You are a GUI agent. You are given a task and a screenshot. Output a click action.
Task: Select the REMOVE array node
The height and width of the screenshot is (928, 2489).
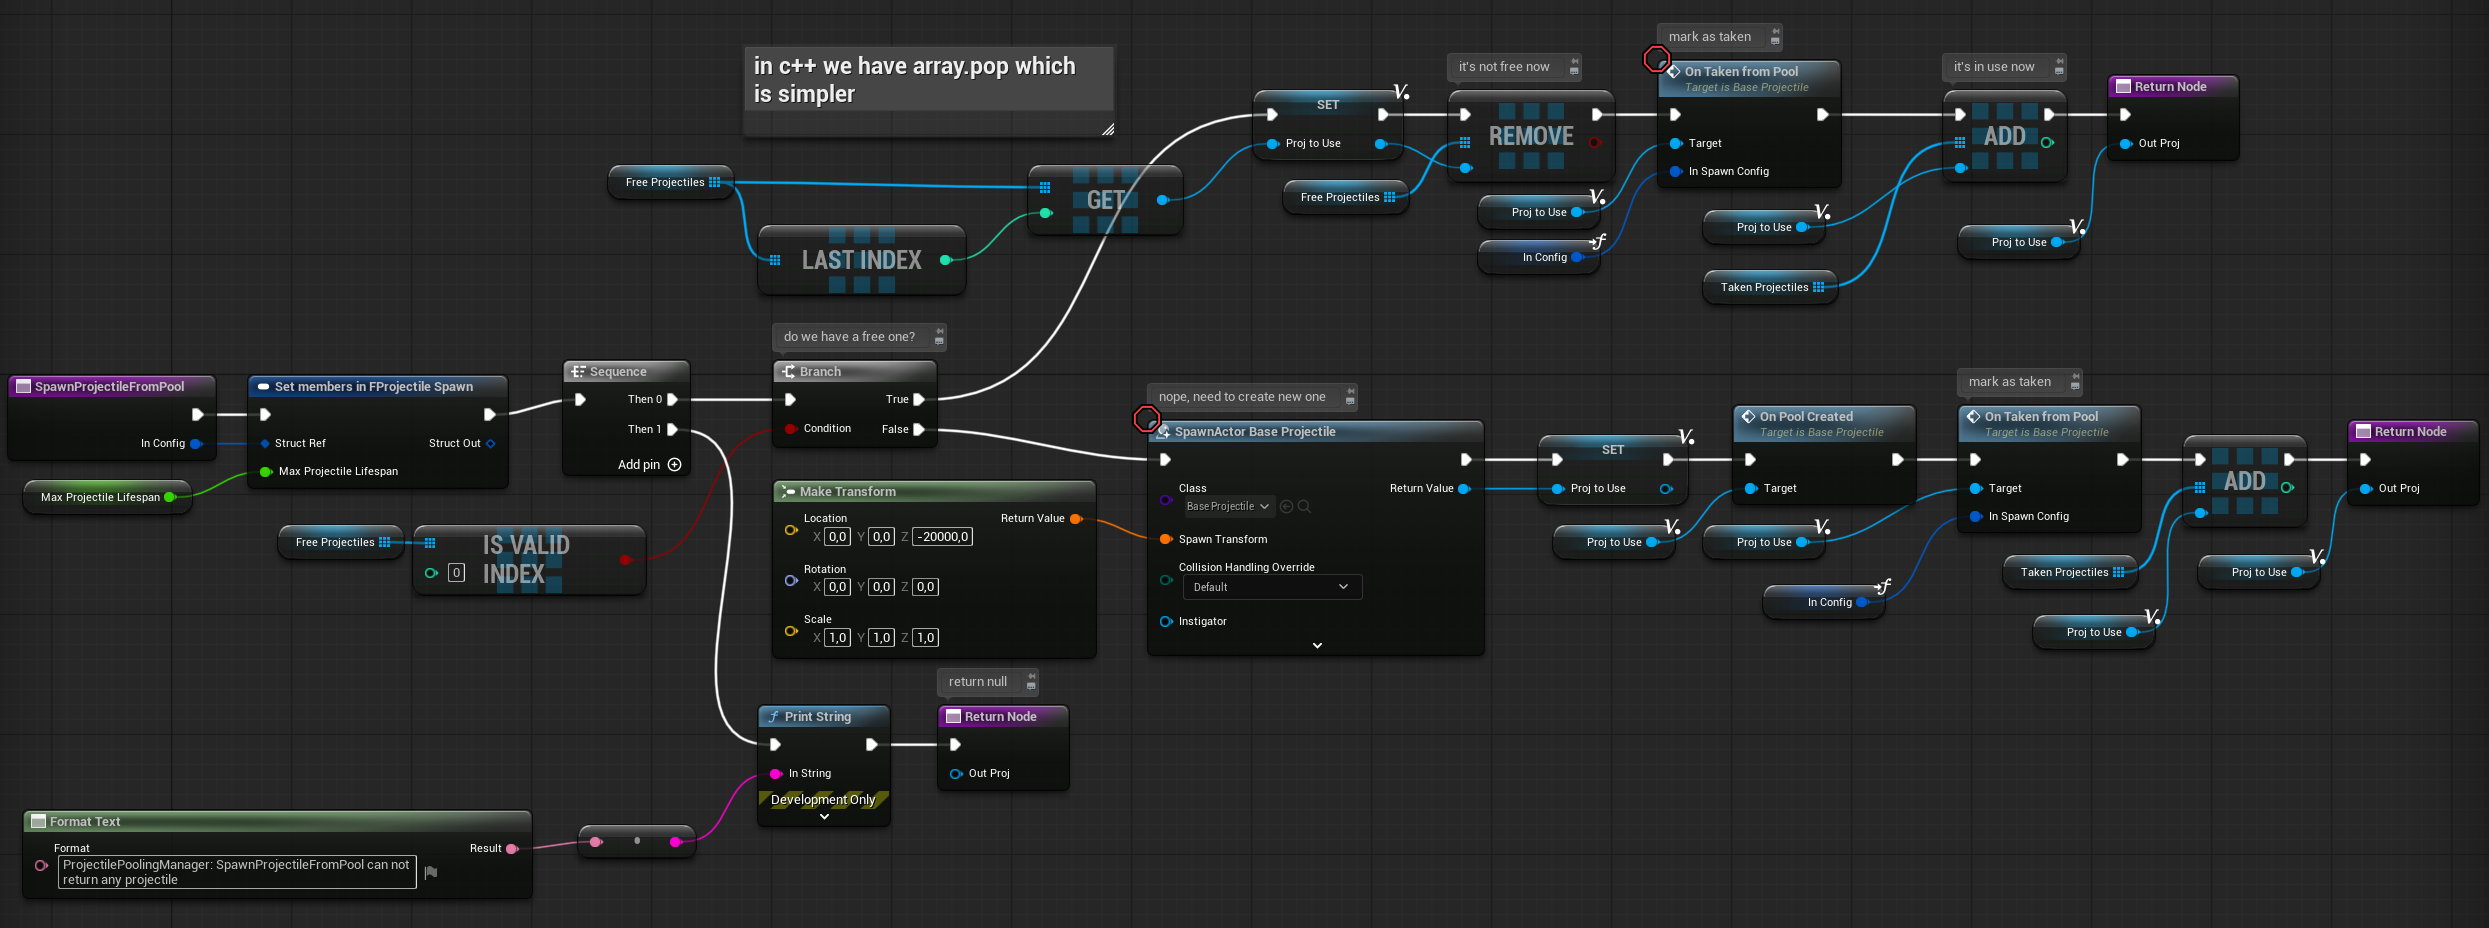tap(1530, 137)
